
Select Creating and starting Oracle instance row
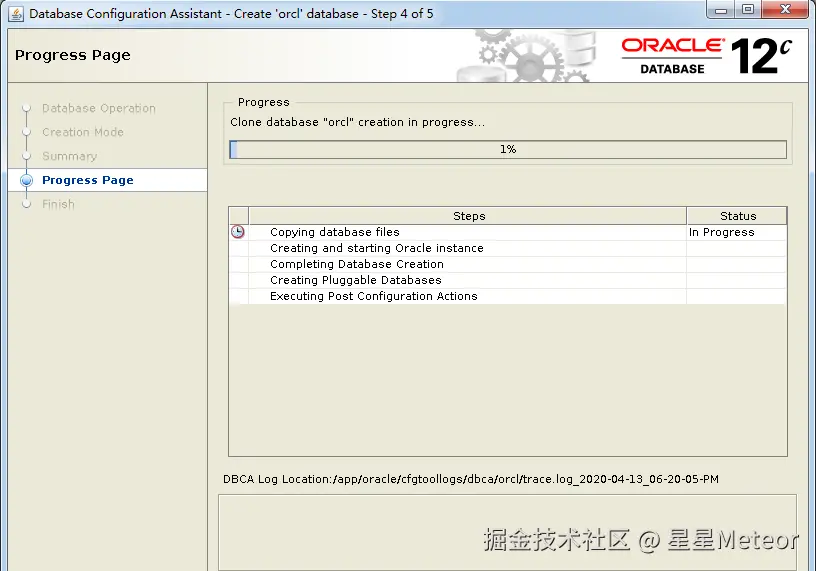click(508, 248)
